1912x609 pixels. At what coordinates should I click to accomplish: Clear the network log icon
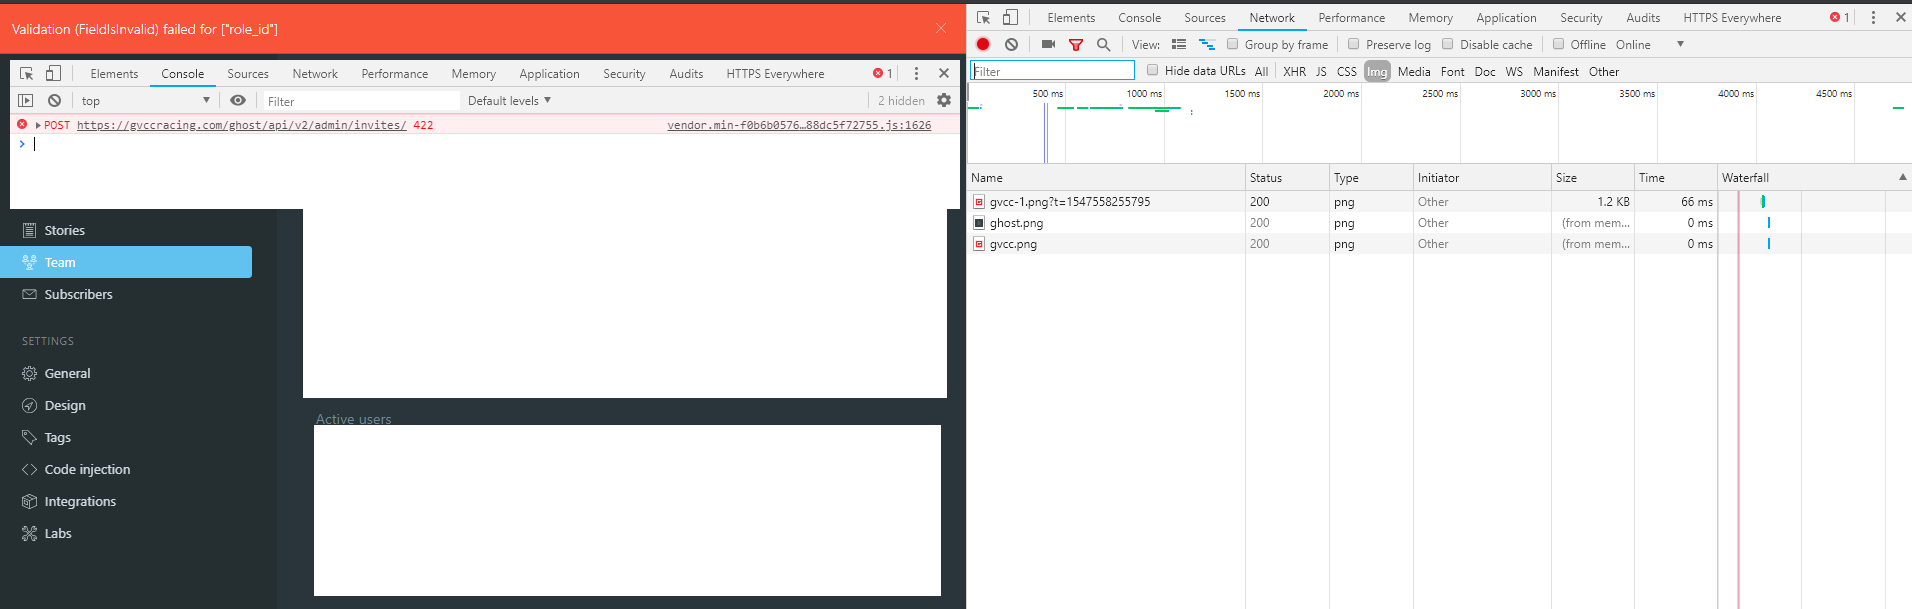point(1012,44)
